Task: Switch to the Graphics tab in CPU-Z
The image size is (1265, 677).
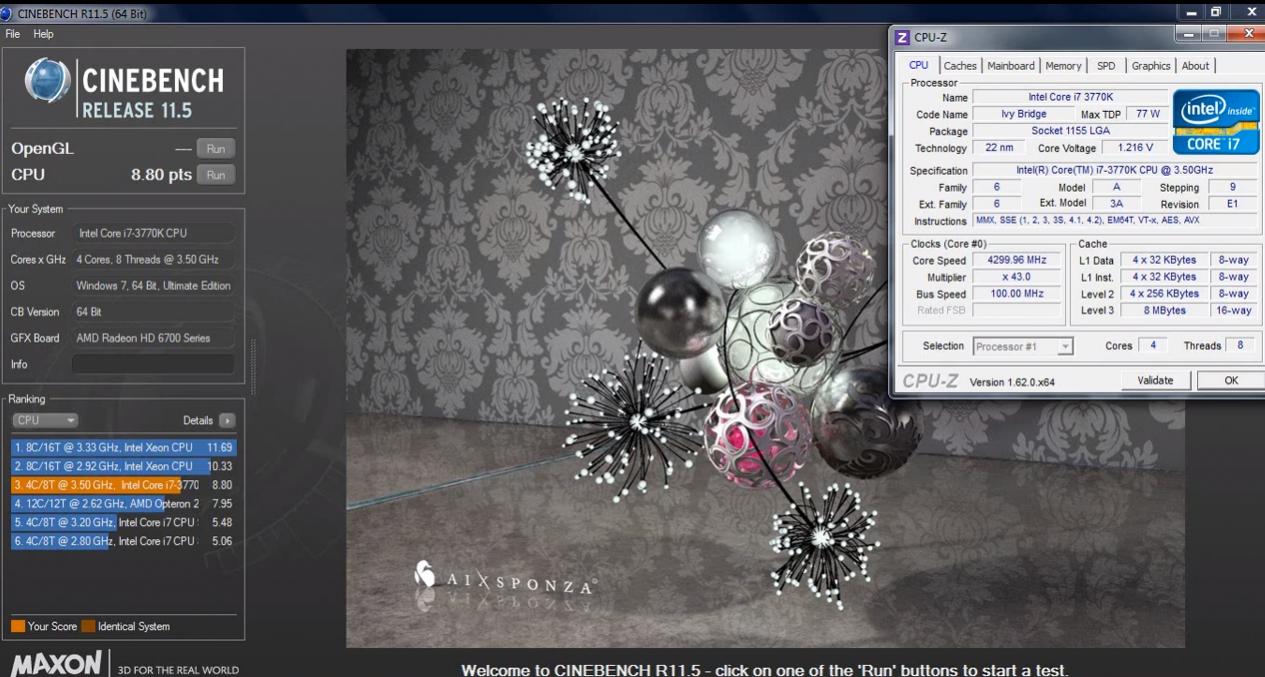Action: [1151, 66]
